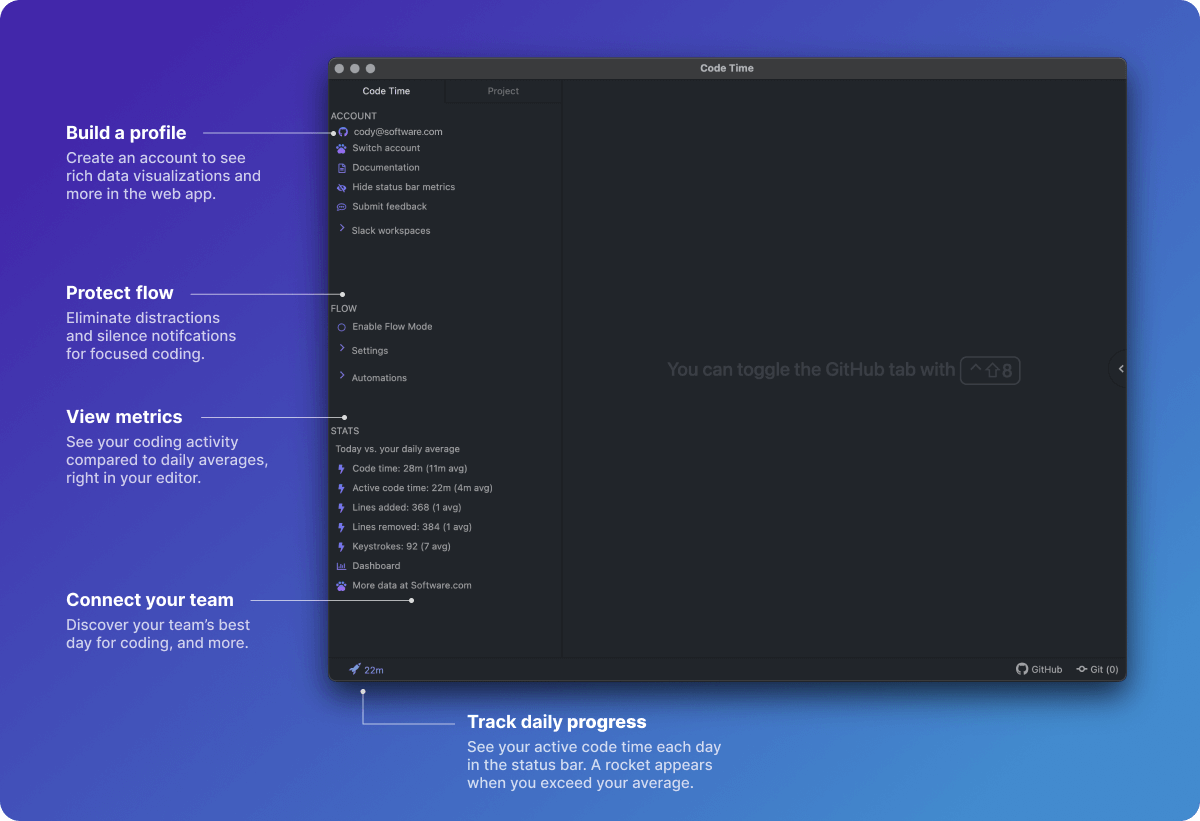Click 22m status bar time

374,670
